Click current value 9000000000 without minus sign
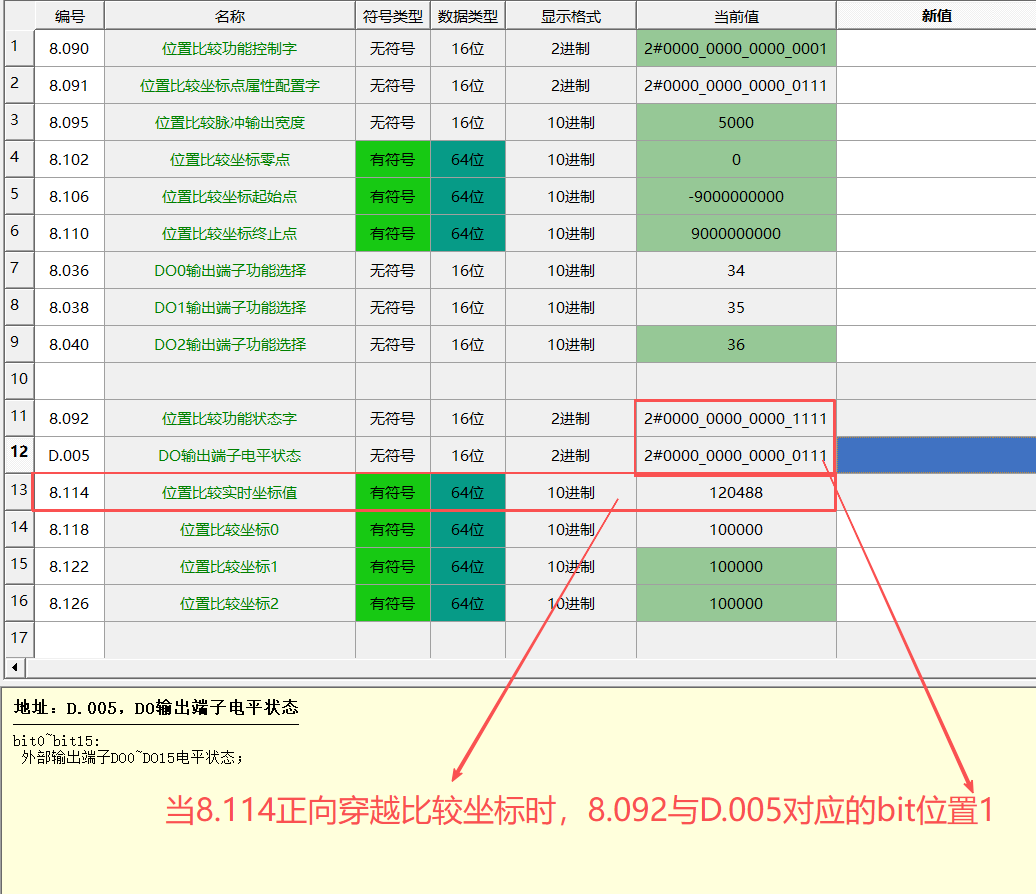Screen dimensions: 1036x894 point(736,233)
